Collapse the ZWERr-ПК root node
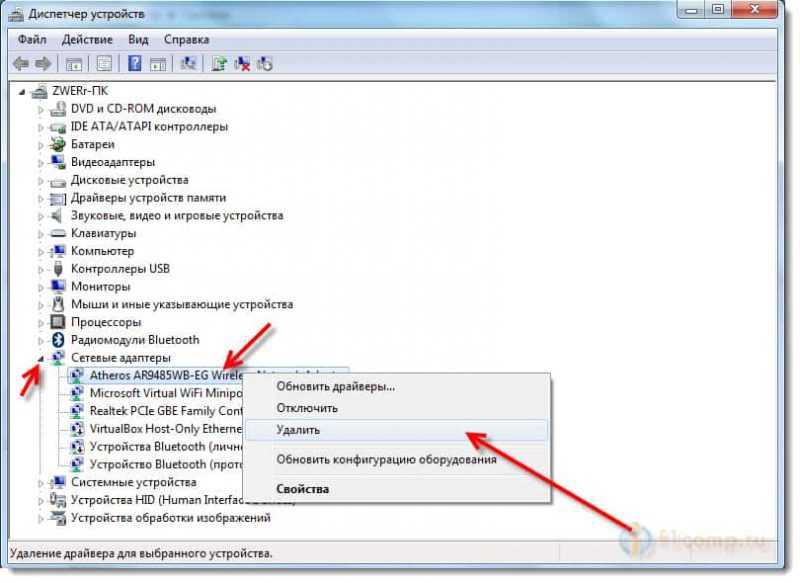 [22, 92]
